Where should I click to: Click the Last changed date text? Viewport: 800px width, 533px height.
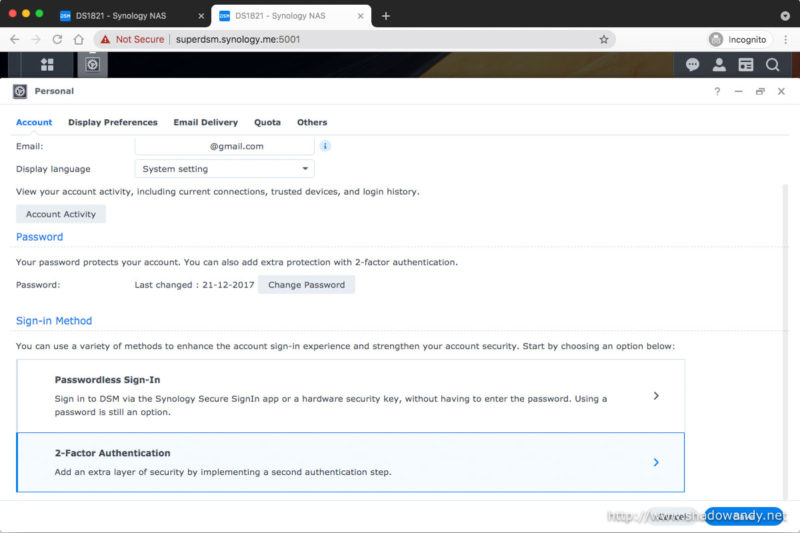point(194,285)
